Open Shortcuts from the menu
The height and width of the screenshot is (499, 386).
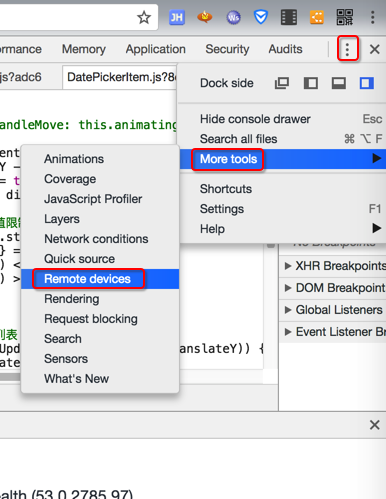point(283,189)
